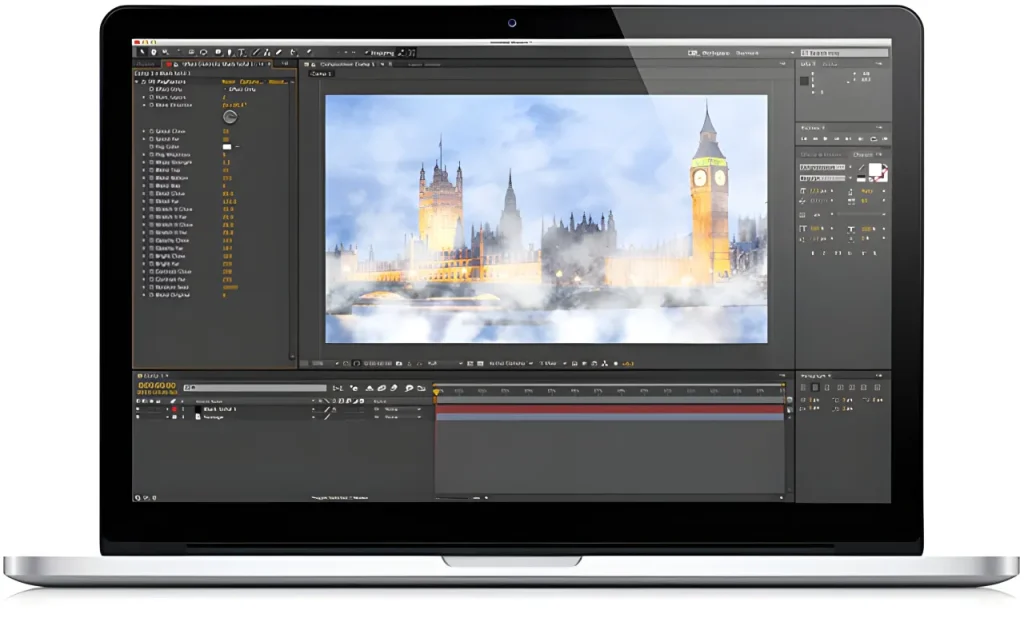
Task: Select the Rectangle shape tool
Action: (x=218, y=52)
